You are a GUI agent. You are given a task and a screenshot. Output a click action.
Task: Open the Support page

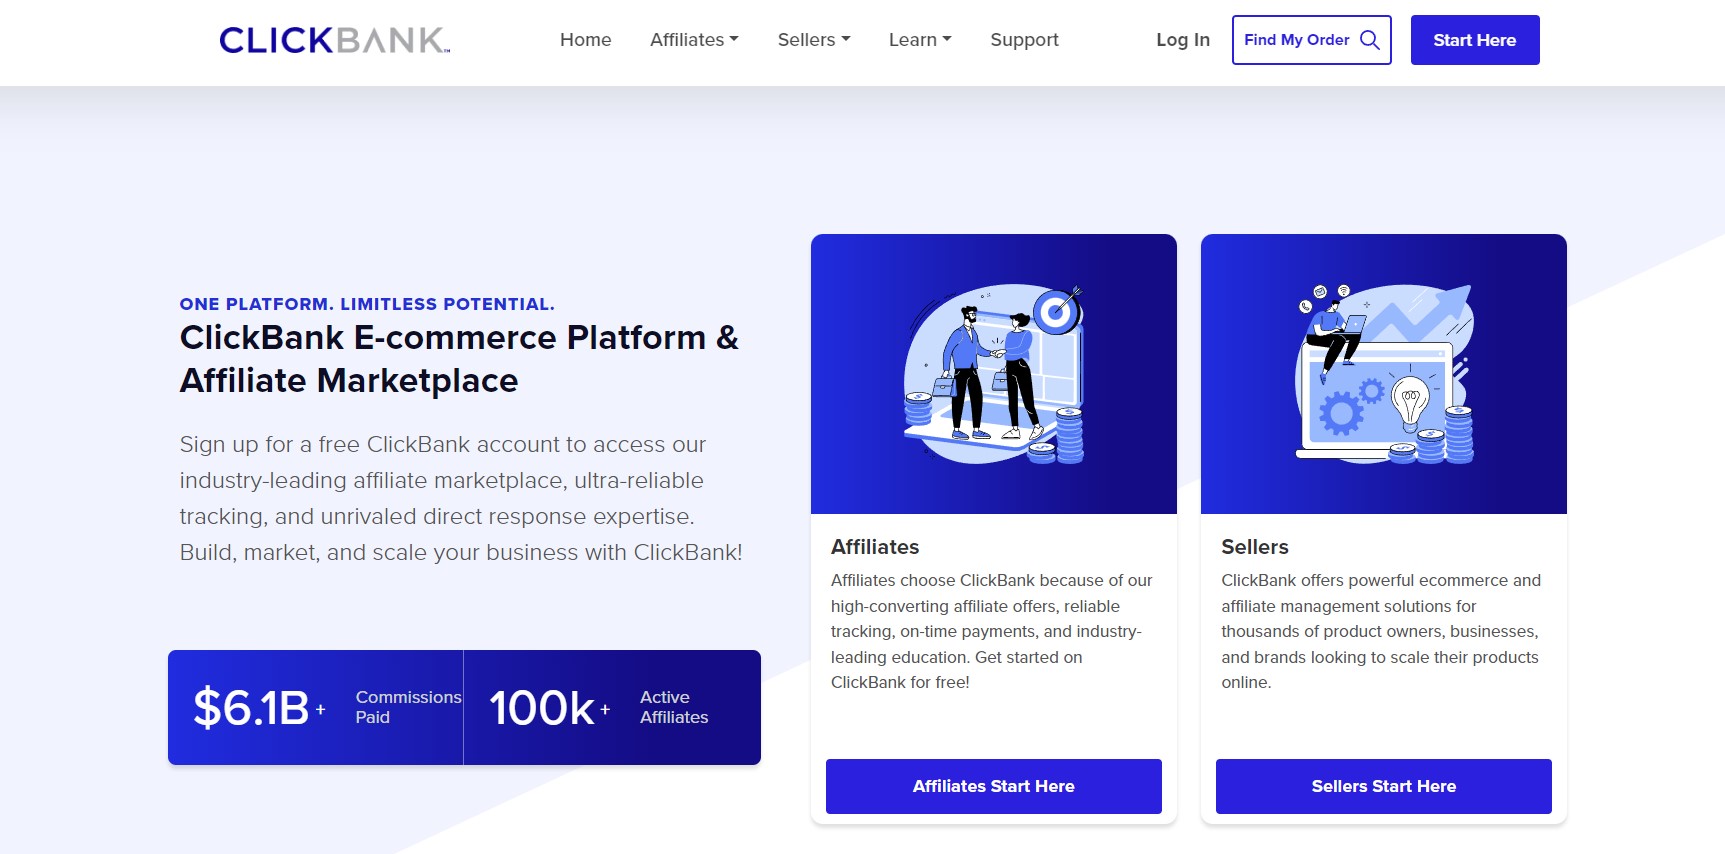(x=1024, y=40)
